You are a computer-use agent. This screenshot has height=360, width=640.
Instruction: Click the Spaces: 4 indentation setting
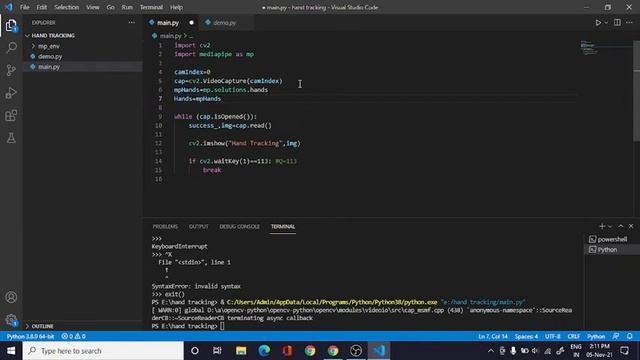point(526,336)
